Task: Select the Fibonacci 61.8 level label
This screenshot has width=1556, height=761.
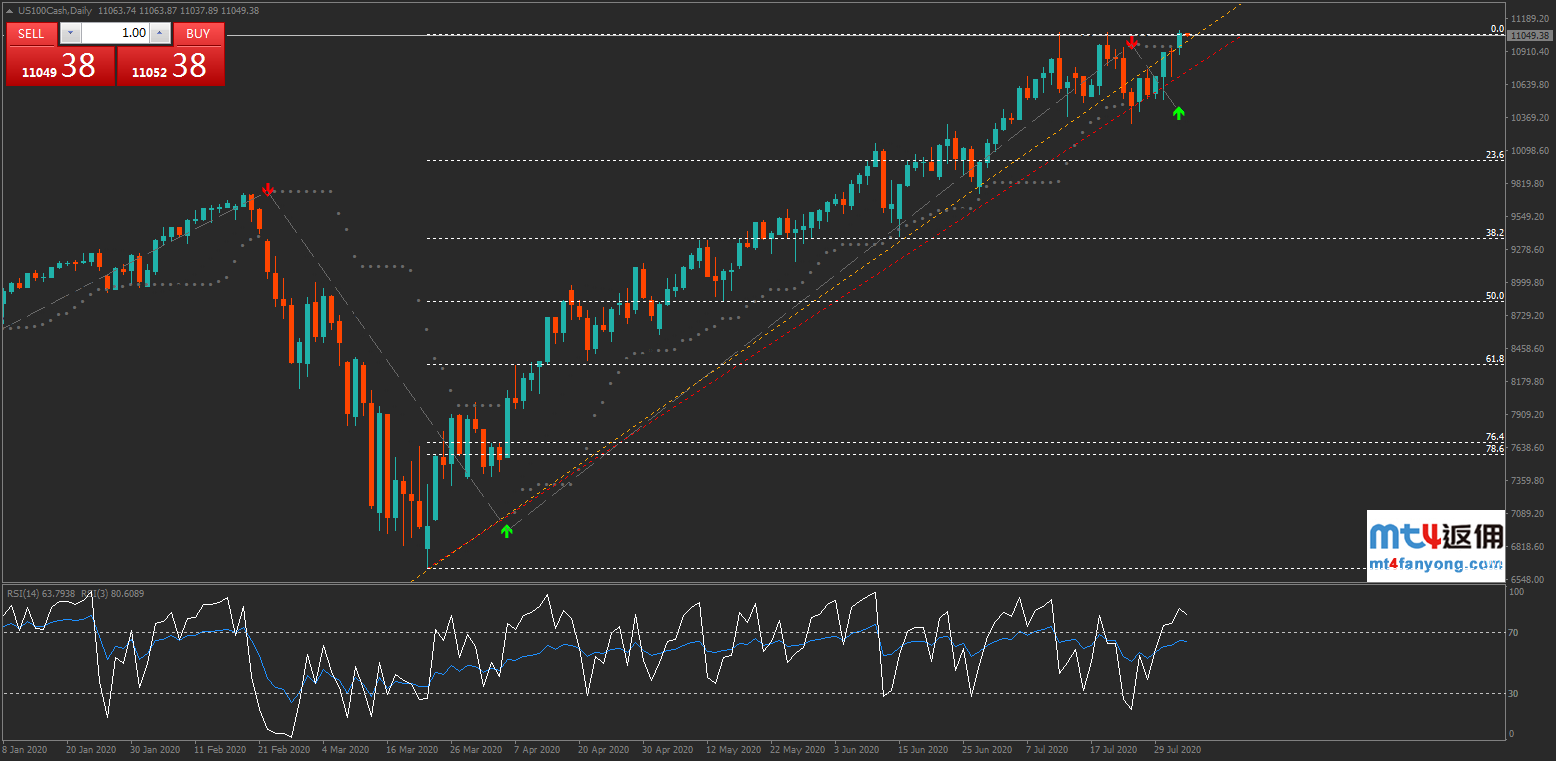Action: (1495, 358)
